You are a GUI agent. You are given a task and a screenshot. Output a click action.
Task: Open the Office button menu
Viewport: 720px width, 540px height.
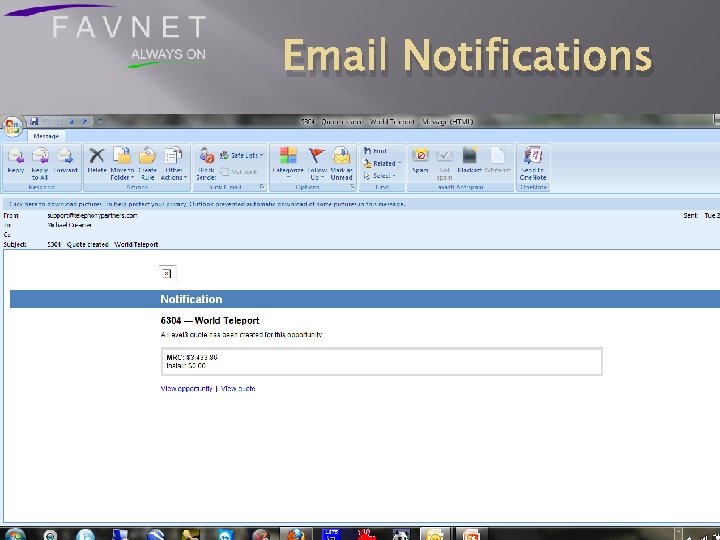point(12,126)
